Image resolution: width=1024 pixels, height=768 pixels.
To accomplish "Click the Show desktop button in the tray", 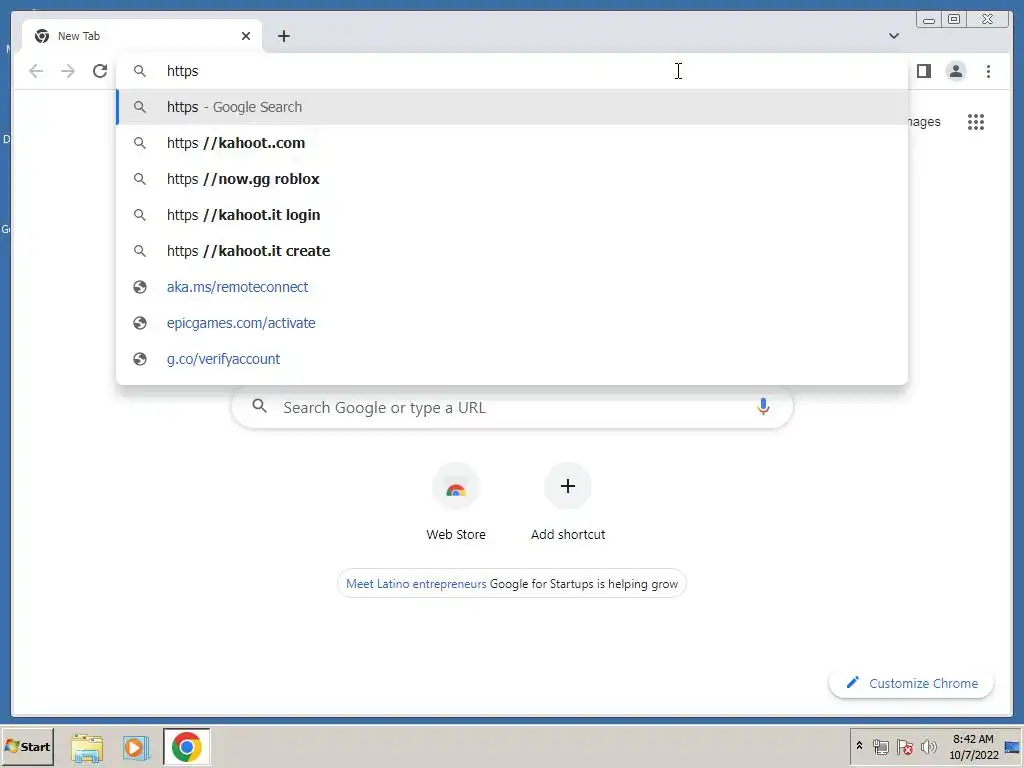I will (1014, 746).
